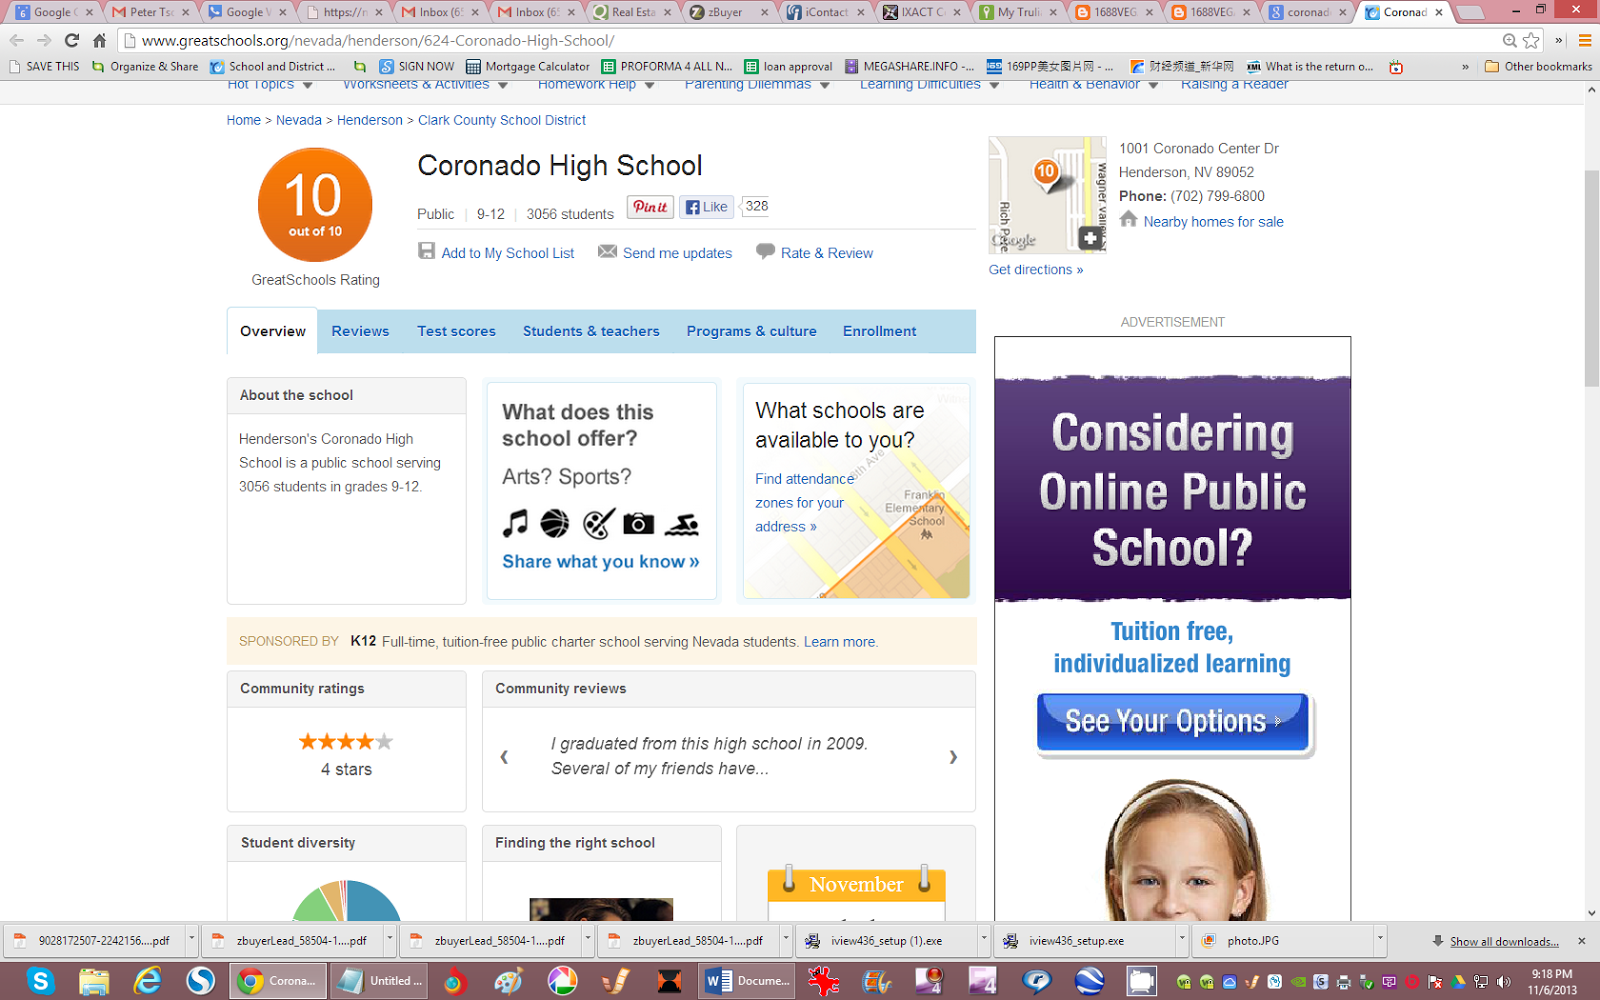The height and width of the screenshot is (1000, 1600).
Task: Reload the current page in Chrome
Action: coord(71,41)
